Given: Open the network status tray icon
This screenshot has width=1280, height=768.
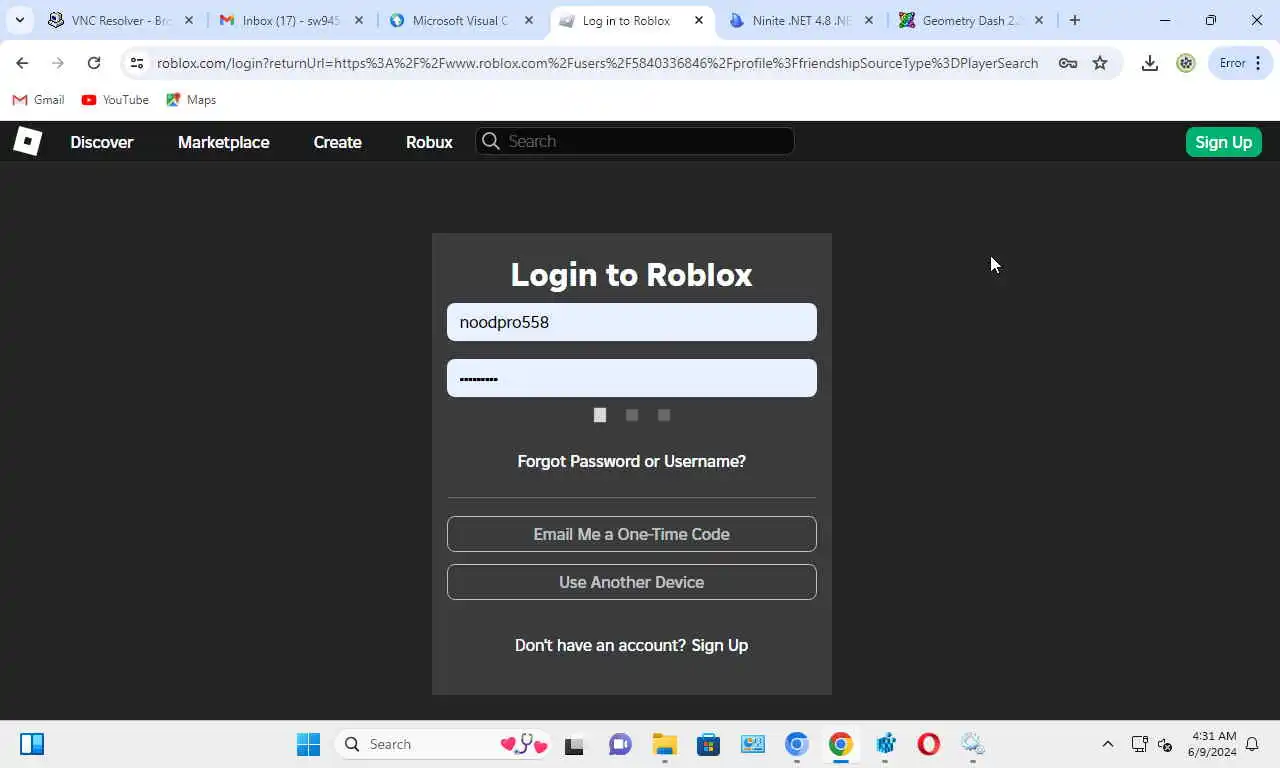Looking at the screenshot, I should (1139, 744).
